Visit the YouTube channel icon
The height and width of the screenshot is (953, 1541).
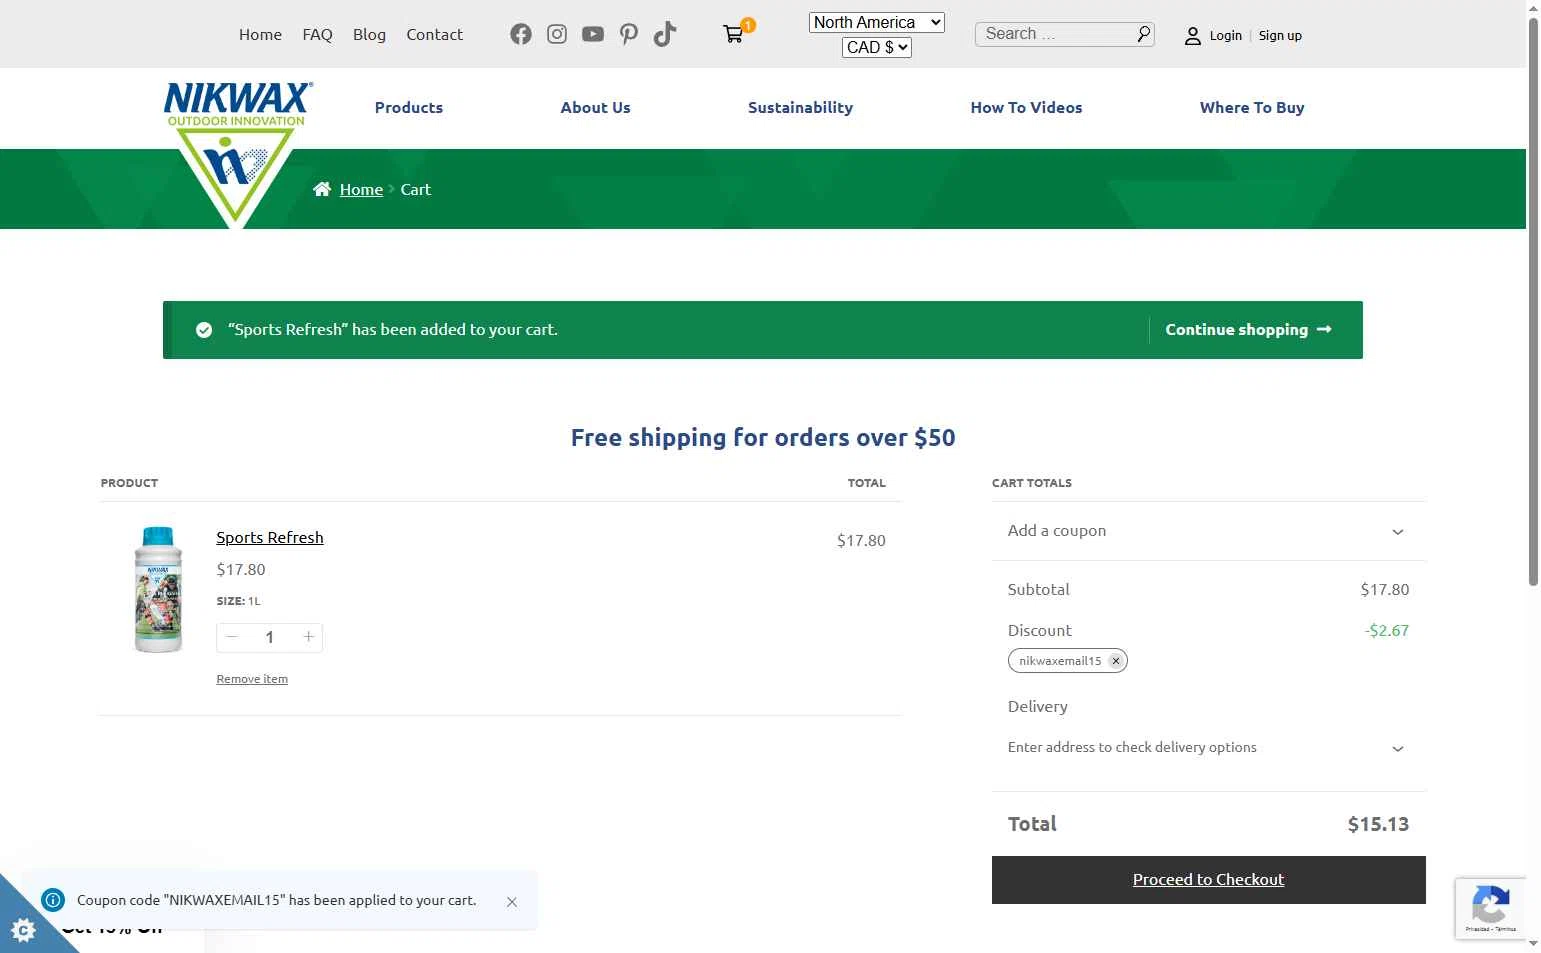(x=593, y=34)
